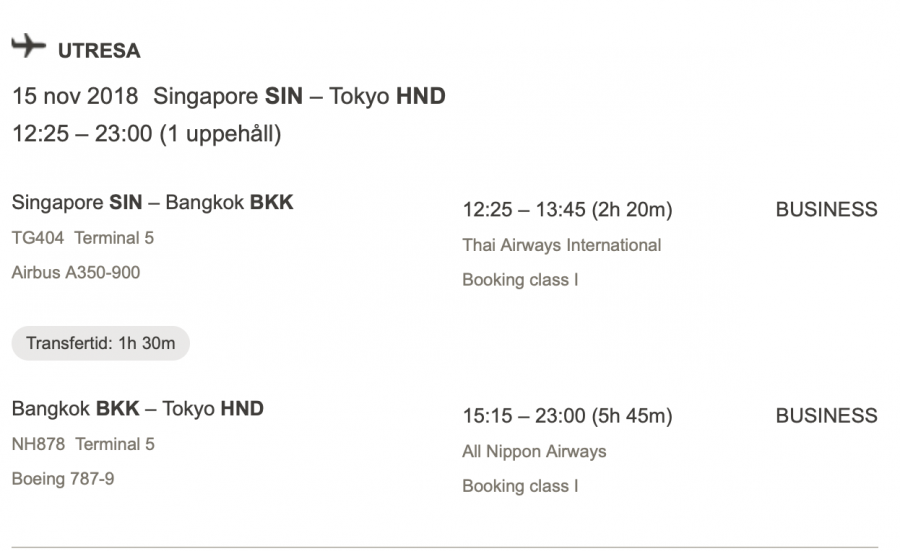Select the UTRESA section heading
Screen dimensions: 900x551
(99, 51)
